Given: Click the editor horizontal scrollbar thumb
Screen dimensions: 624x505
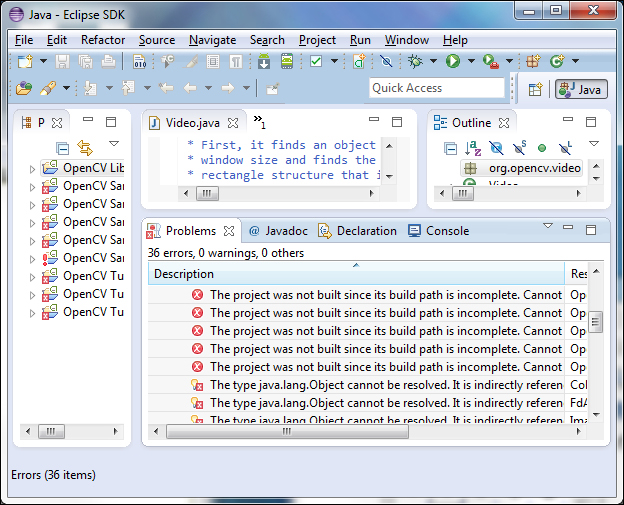Looking at the screenshot, I should pos(207,194).
